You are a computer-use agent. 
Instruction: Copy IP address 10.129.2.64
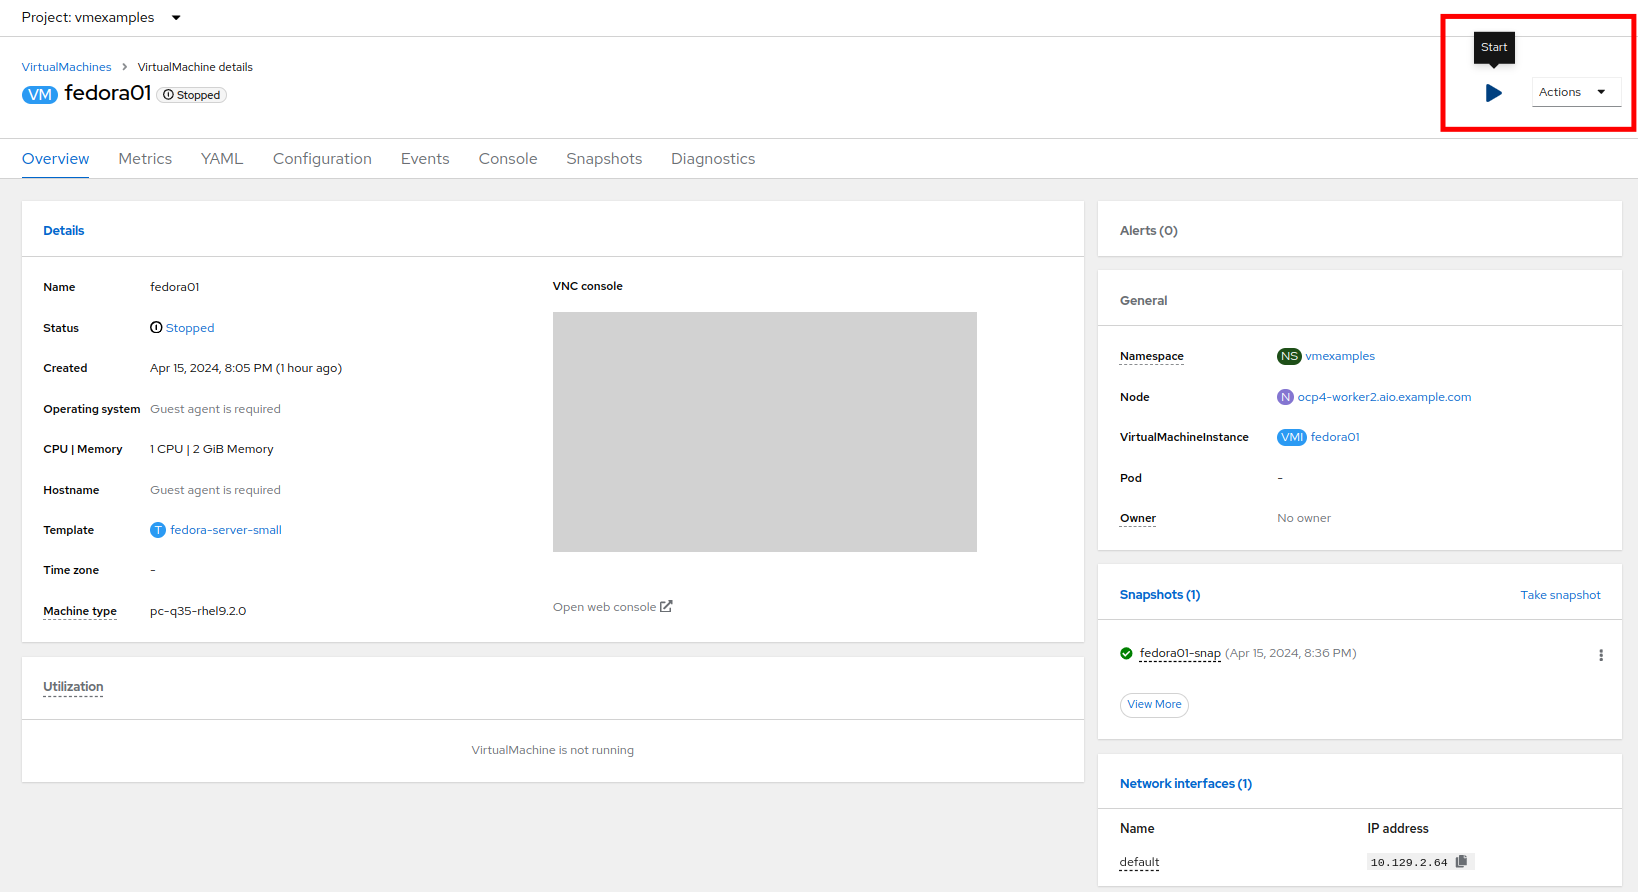[1462, 861]
